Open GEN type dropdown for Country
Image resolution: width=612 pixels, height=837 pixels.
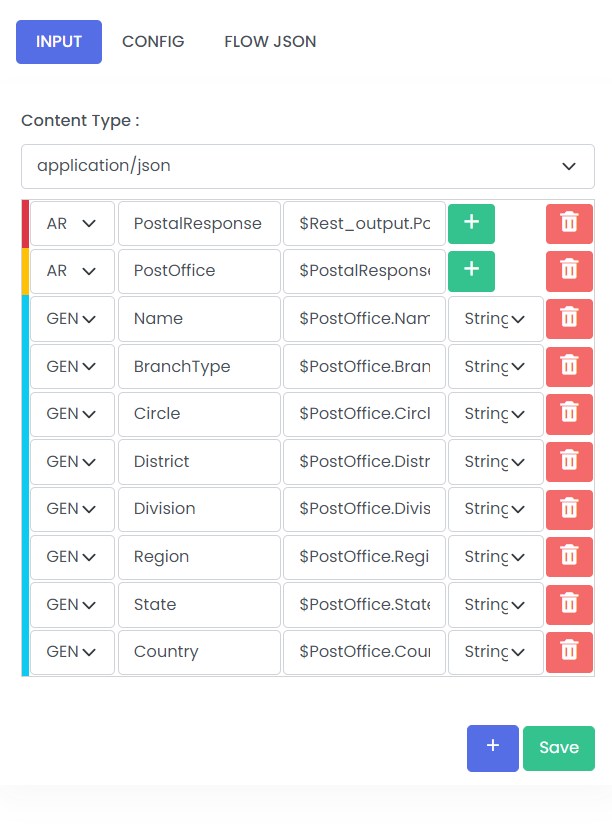pos(72,652)
